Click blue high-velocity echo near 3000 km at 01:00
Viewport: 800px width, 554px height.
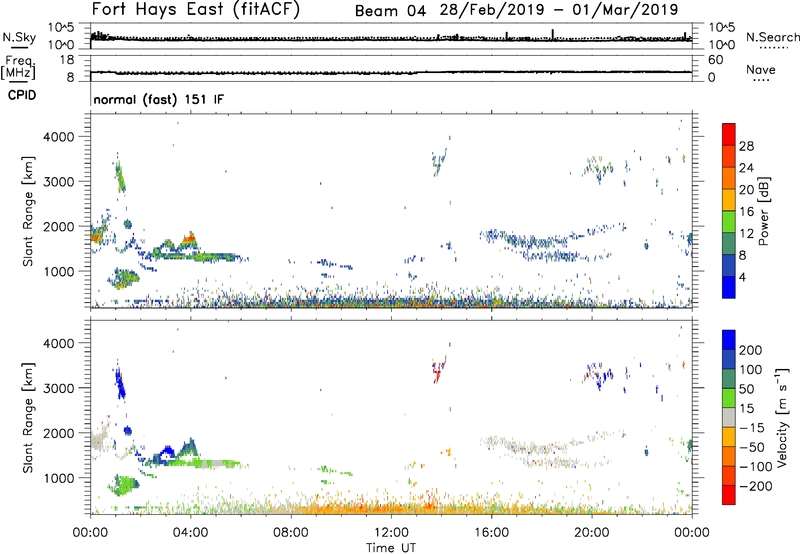pyautogui.click(x=119, y=384)
